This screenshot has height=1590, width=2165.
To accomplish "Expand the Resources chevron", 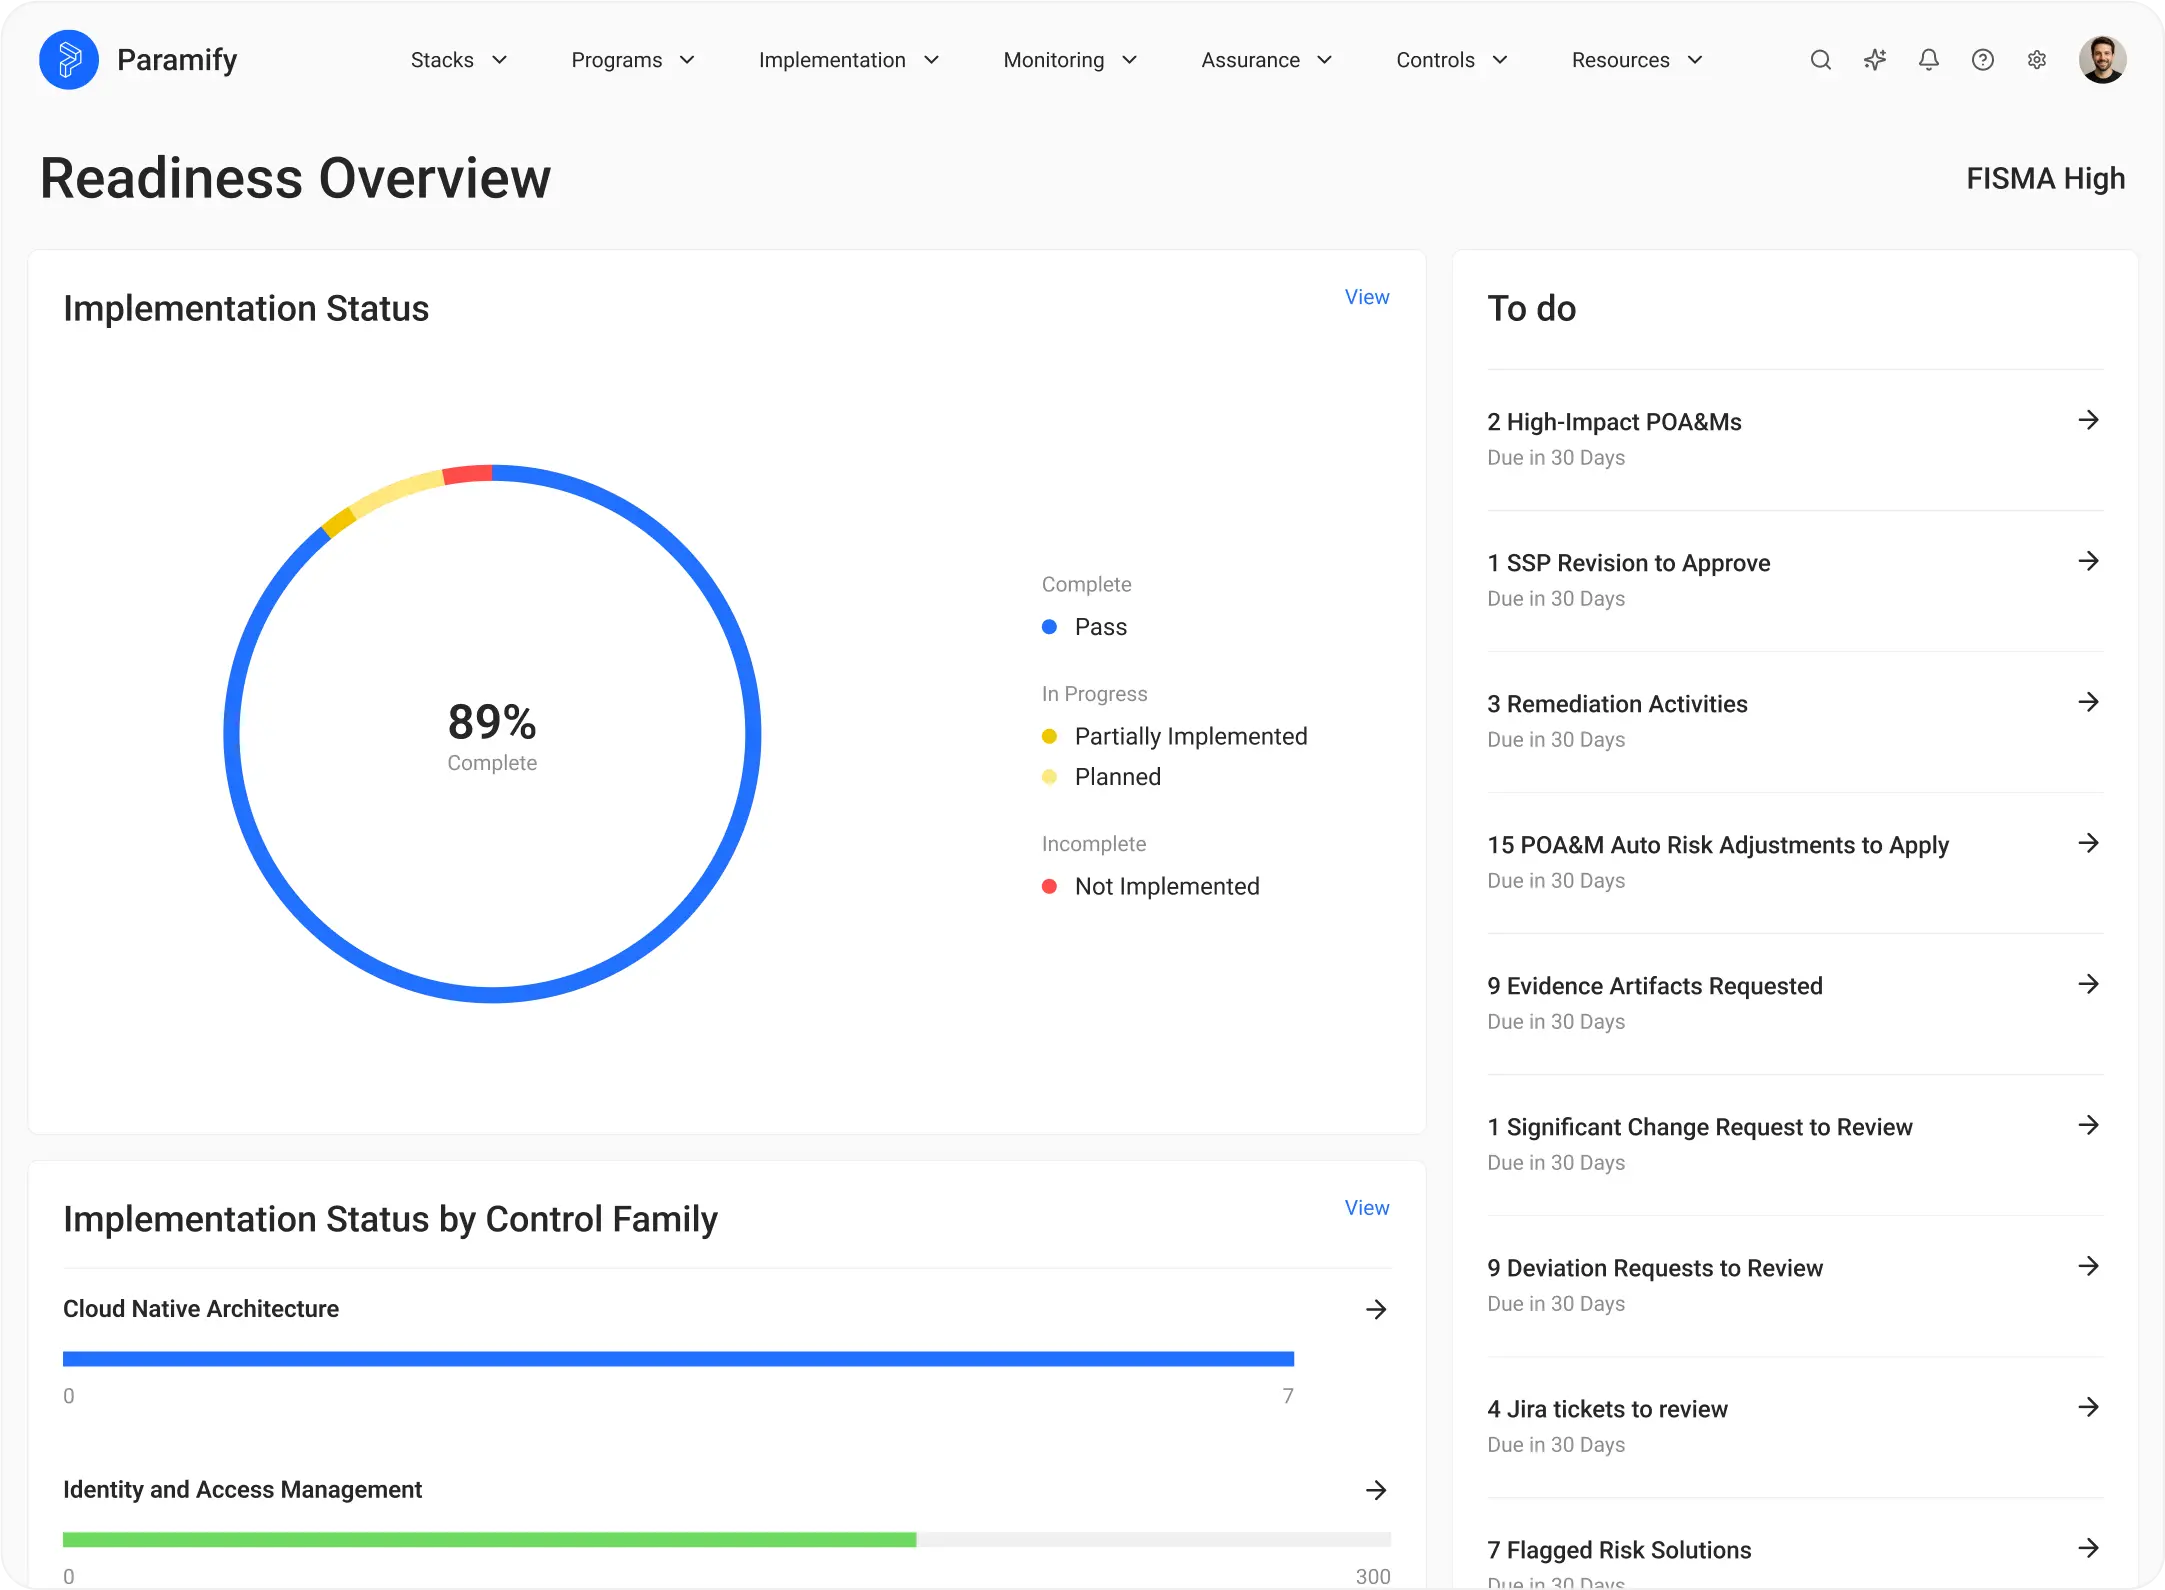I will (x=1695, y=60).
